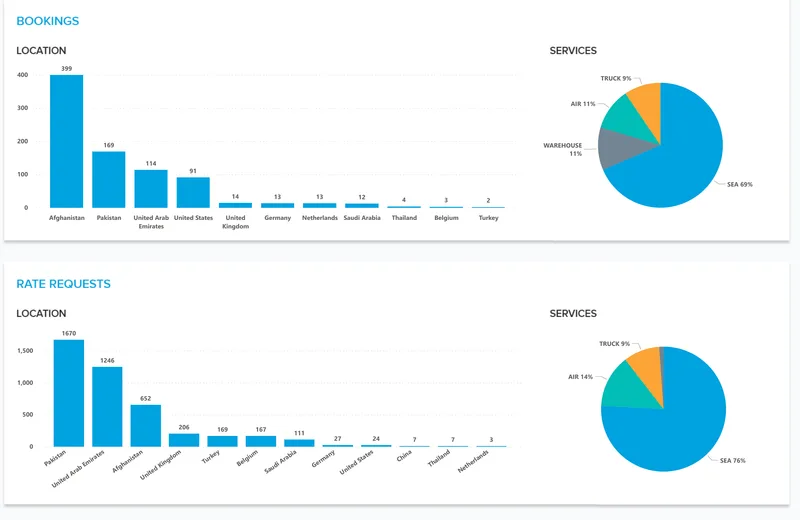Viewport: 800px width, 520px height.
Task: Click the 'United States' axis label in Rate Requests
Action: coord(357,462)
